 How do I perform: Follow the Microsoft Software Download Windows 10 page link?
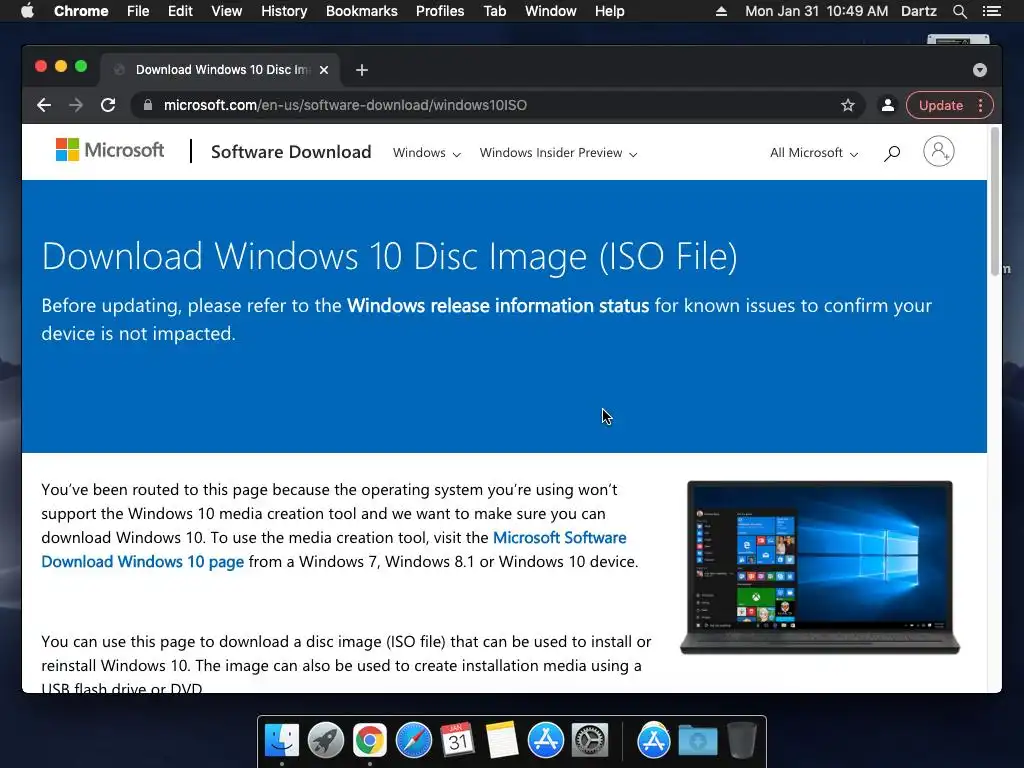pyautogui.click(x=334, y=549)
